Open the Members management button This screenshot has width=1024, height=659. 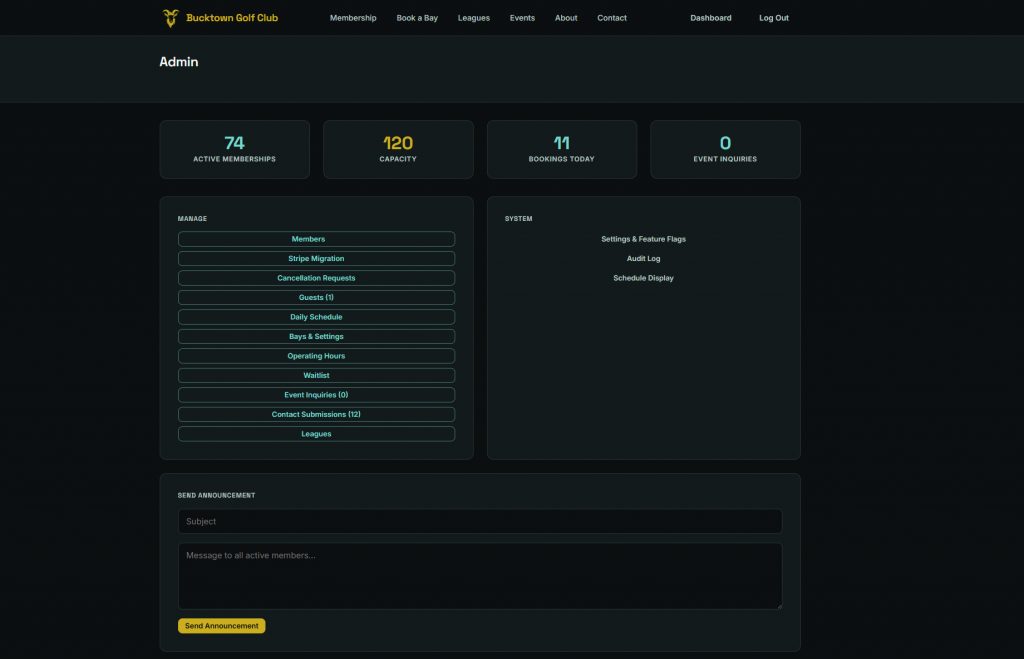click(x=316, y=239)
